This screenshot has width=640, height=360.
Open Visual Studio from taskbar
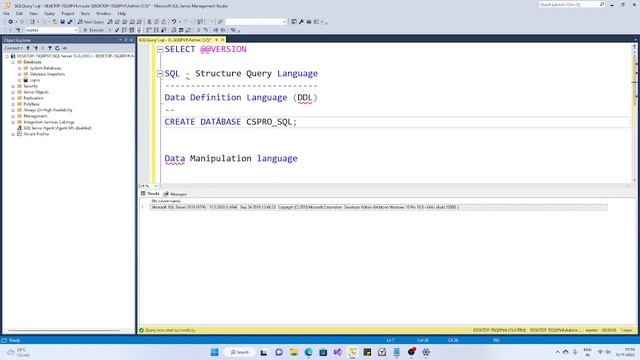(x=338, y=352)
